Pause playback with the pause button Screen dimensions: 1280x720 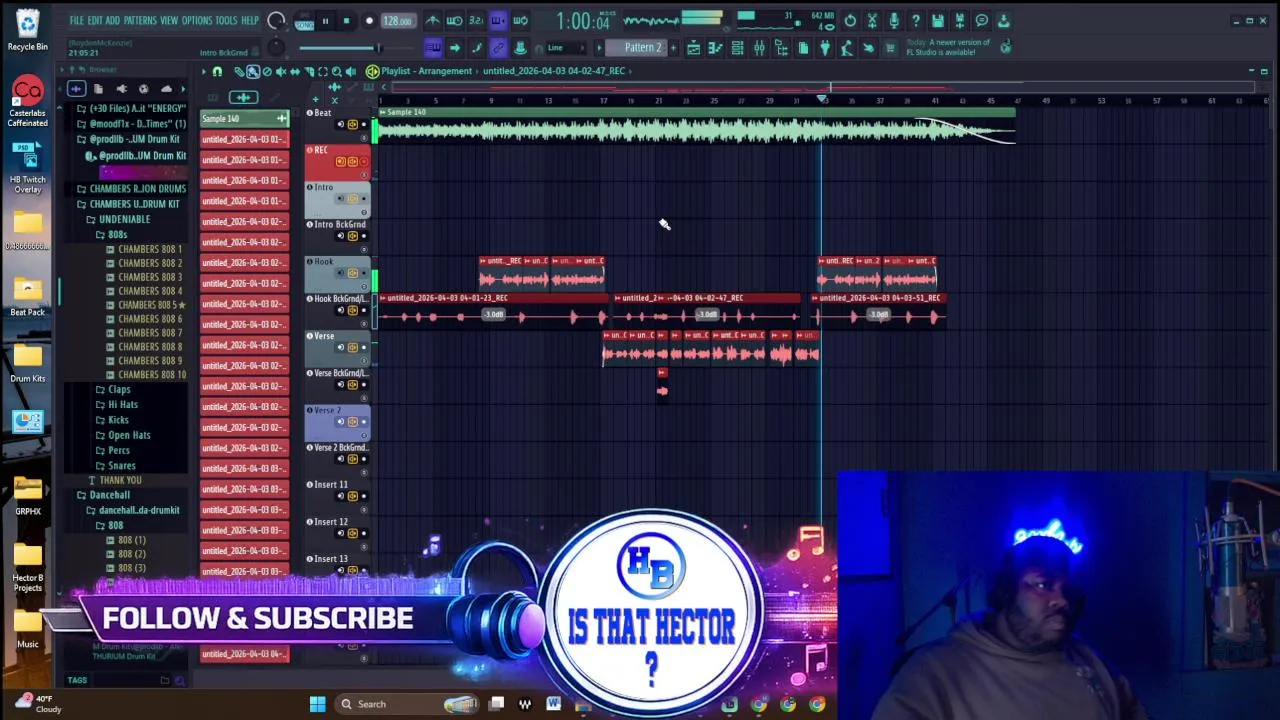[x=325, y=21]
